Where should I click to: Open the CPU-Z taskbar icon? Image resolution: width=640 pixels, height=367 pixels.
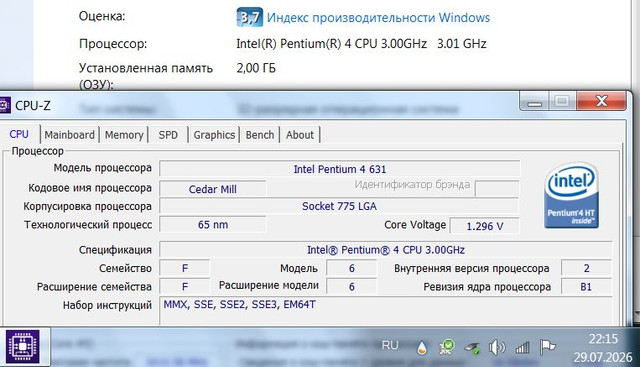[x=22, y=346]
